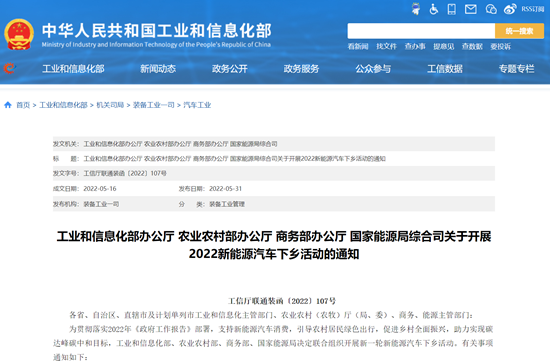Click the ministry title 中华人民共和国工业和信息化部

click(156, 31)
